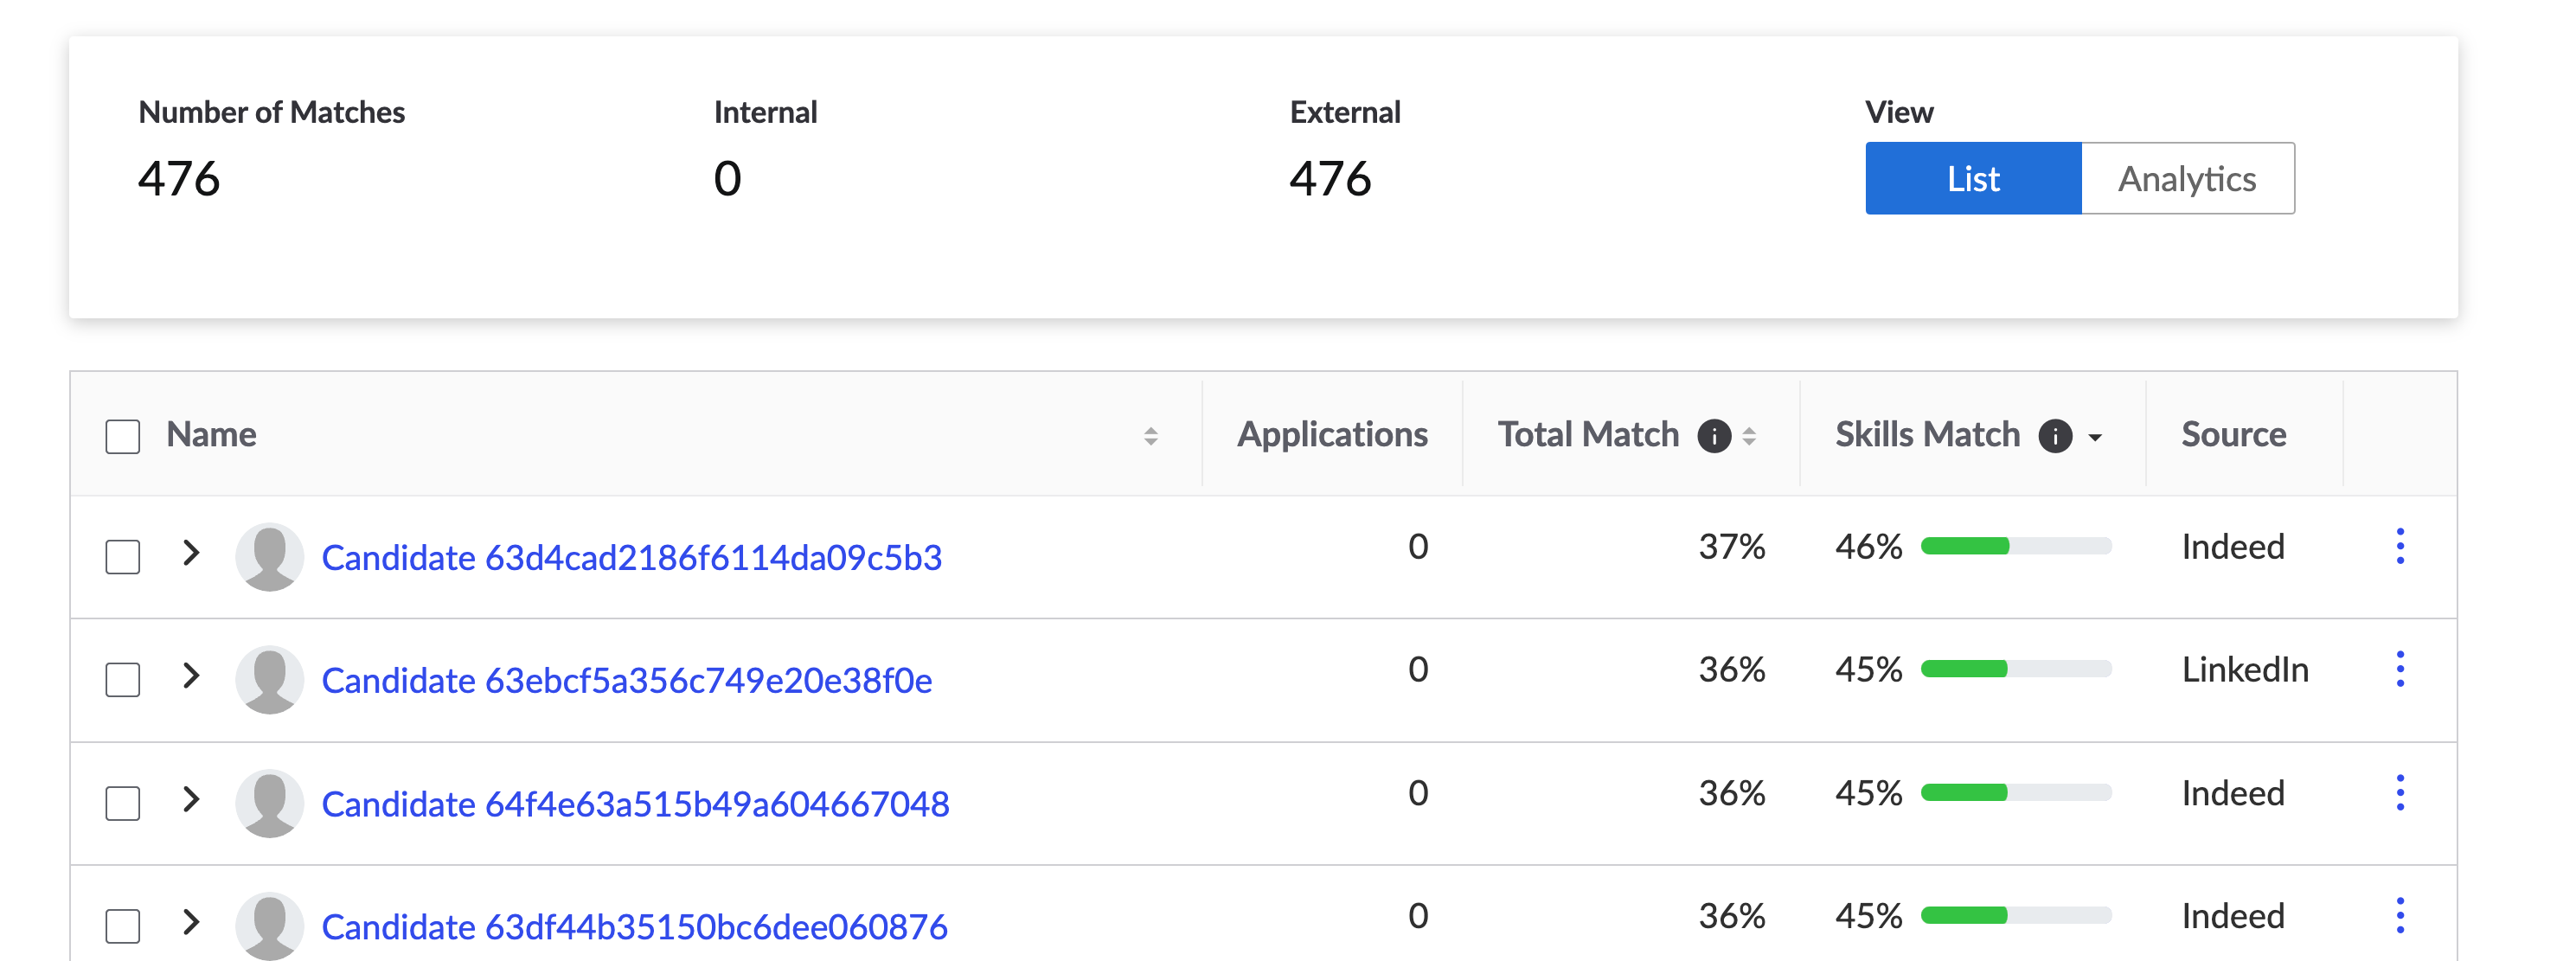Click avatar of Candidate 64f4e63a515b49a604667048

(x=269, y=803)
